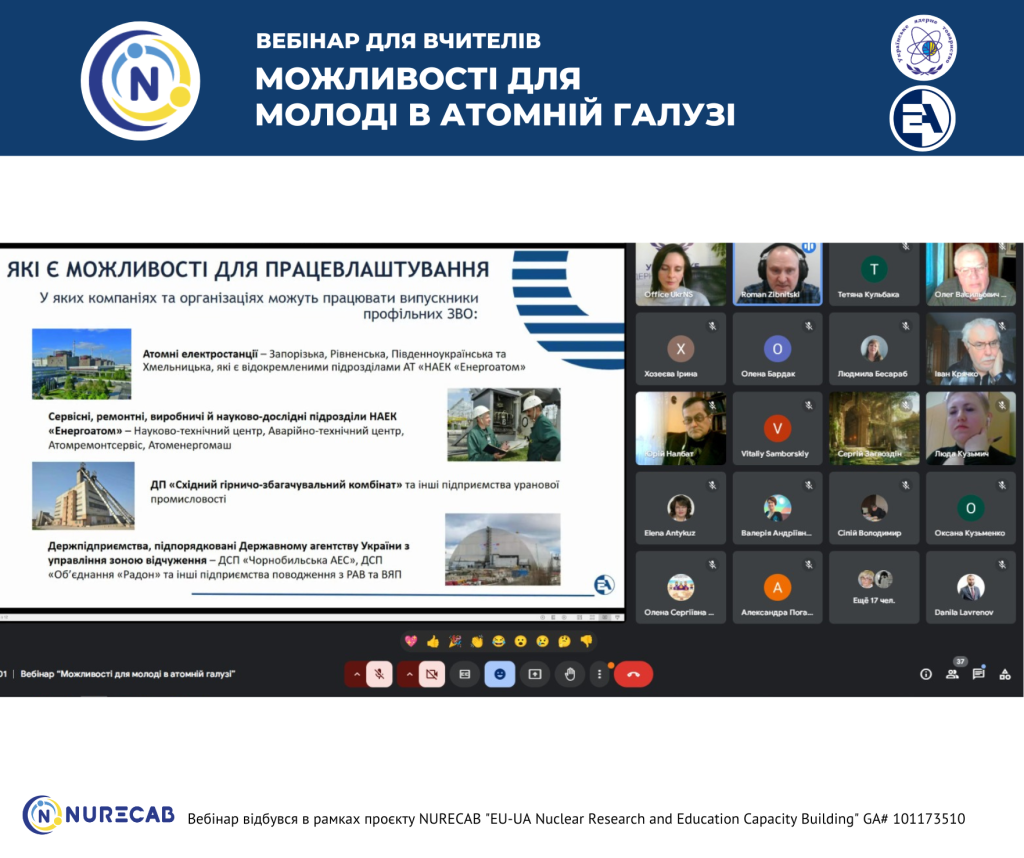Open the chat panel icon
Image resolution: width=1024 pixels, height=858 pixels.
tap(978, 675)
